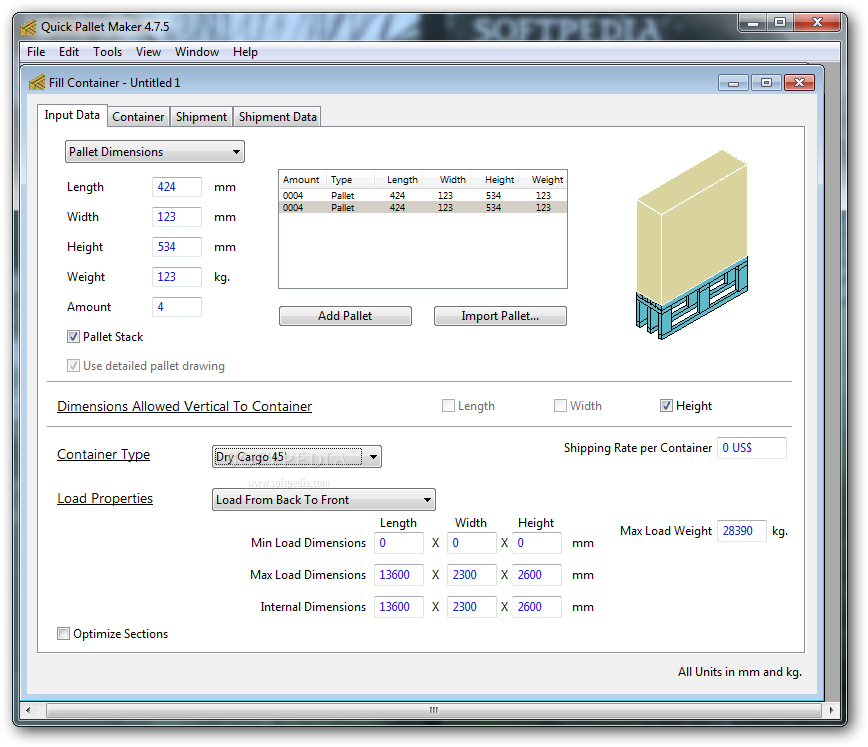Click the horizontal scrollbar thumb

[433, 710]
